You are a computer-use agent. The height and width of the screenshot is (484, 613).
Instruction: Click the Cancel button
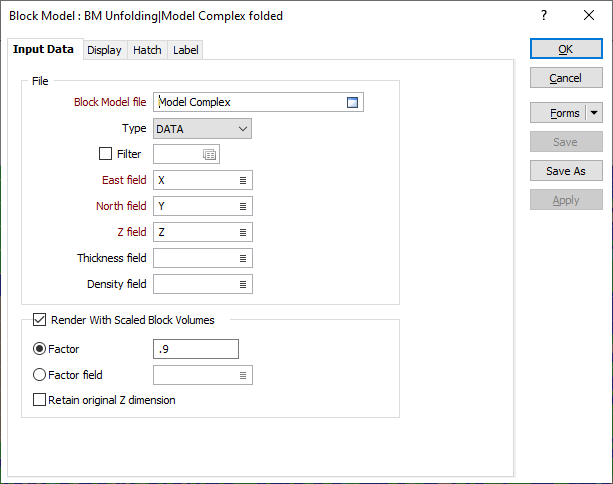click(x=566, y=78)
